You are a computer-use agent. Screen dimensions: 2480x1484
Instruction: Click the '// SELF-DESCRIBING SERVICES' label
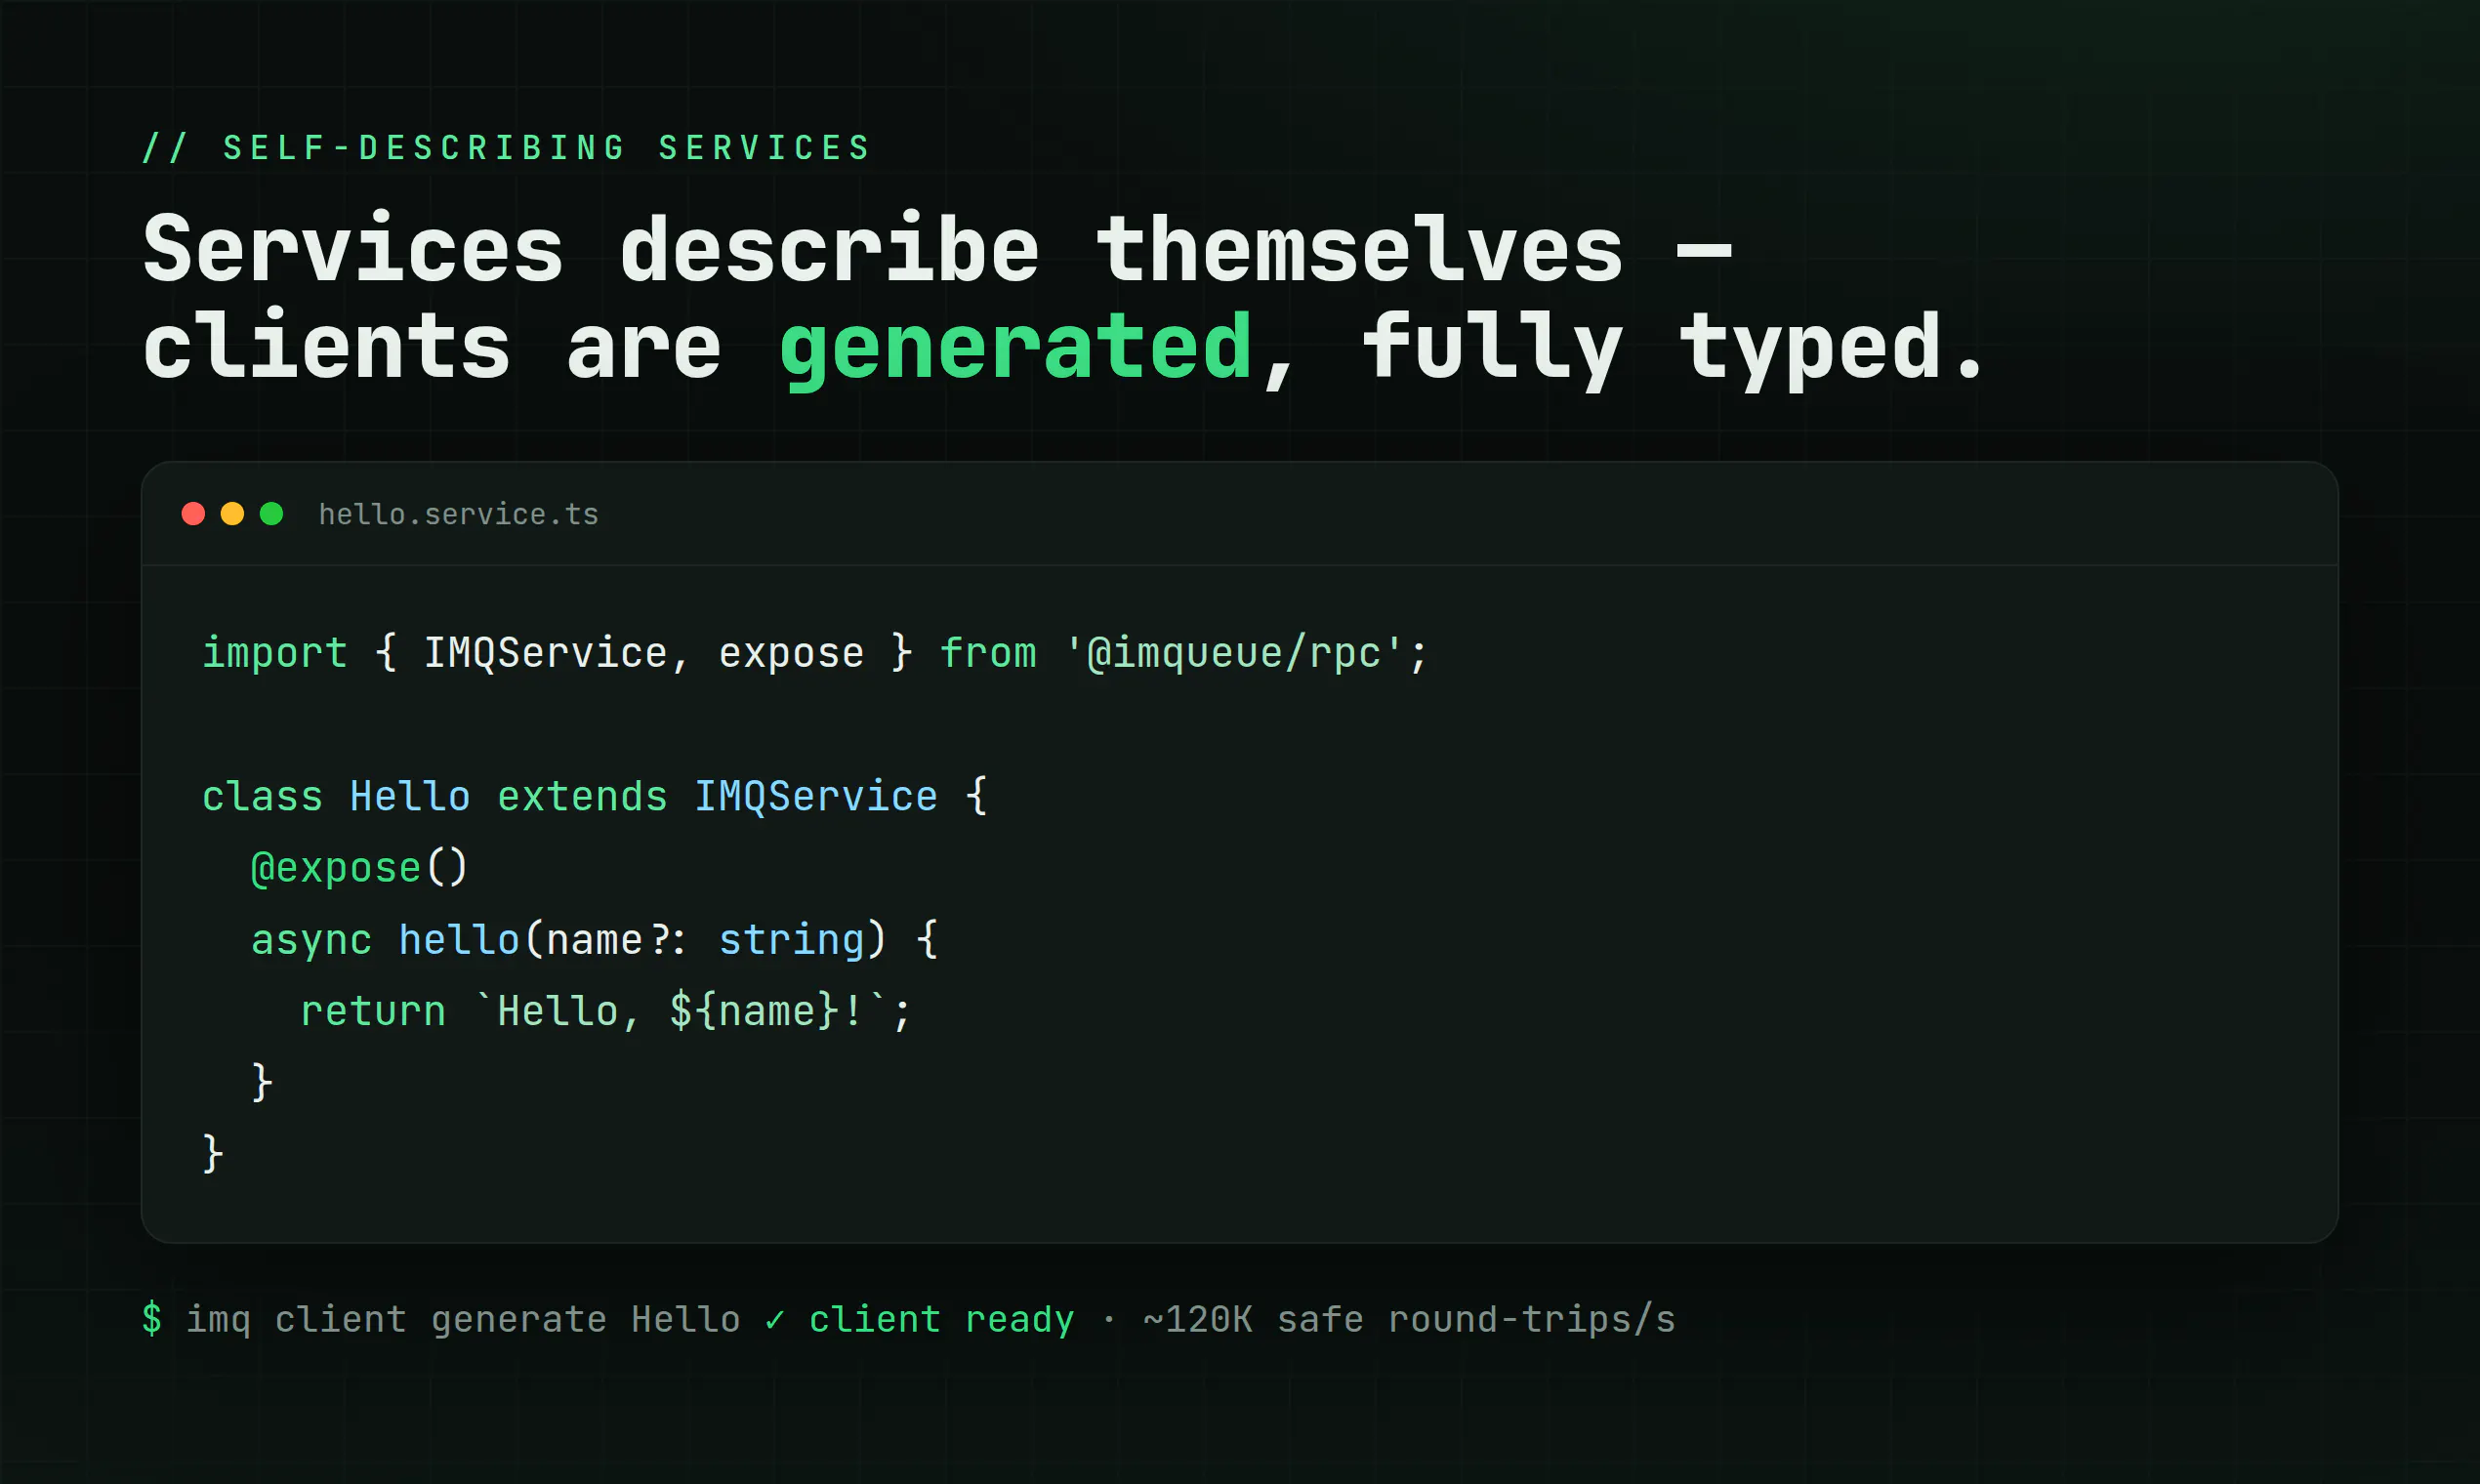click(507, 148)
